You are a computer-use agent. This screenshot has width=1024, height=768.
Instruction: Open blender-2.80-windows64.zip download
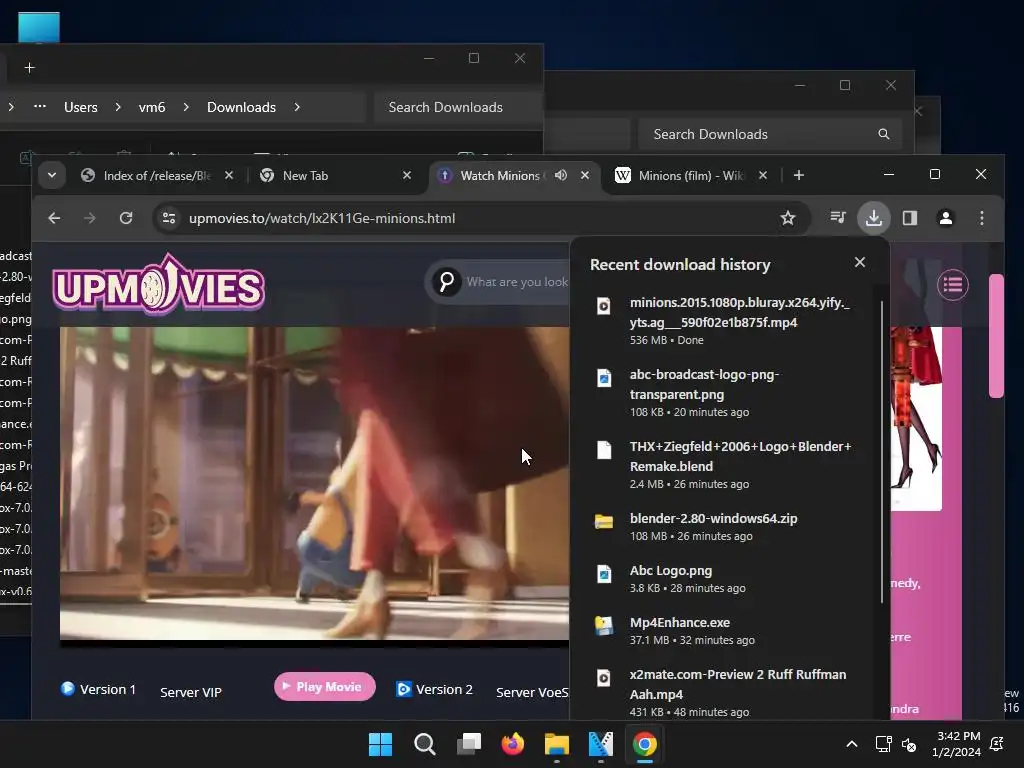[x=728, y=526]
